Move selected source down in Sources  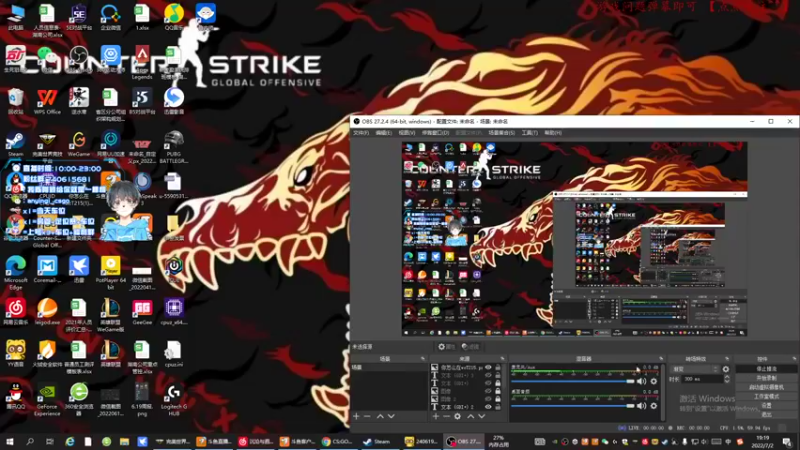click(482, 416)
